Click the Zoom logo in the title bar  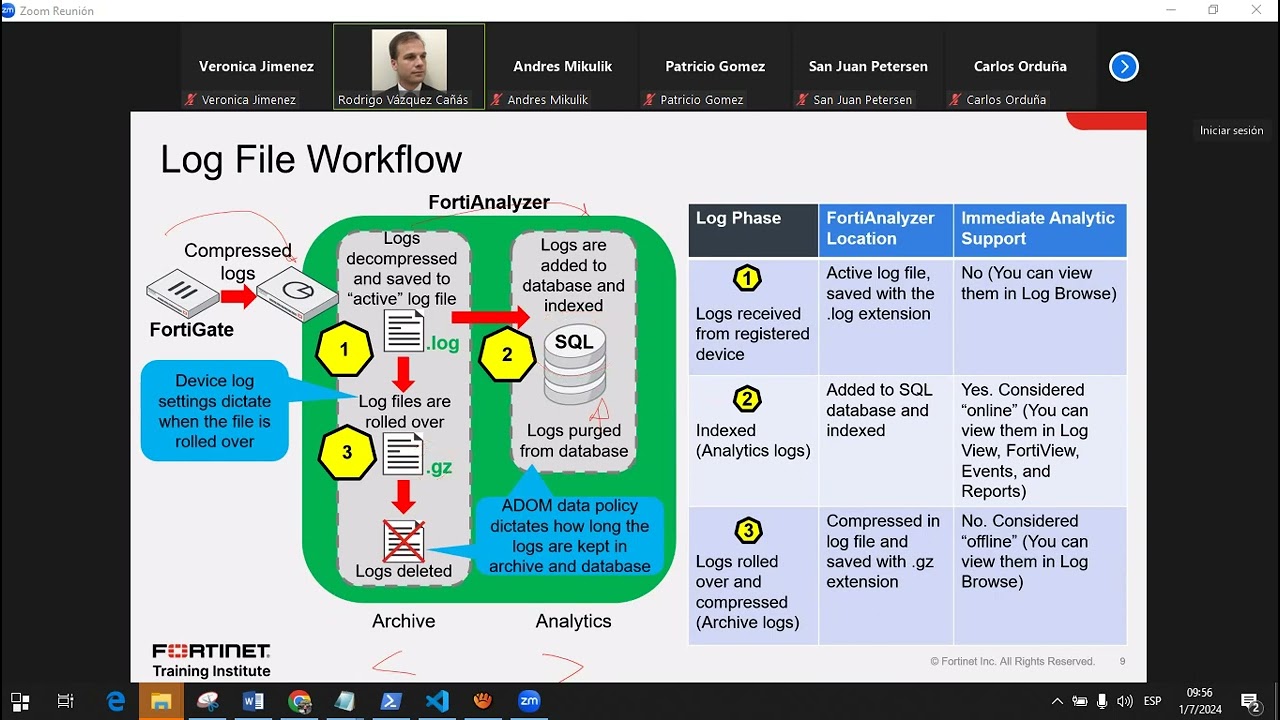click(9, 10)
